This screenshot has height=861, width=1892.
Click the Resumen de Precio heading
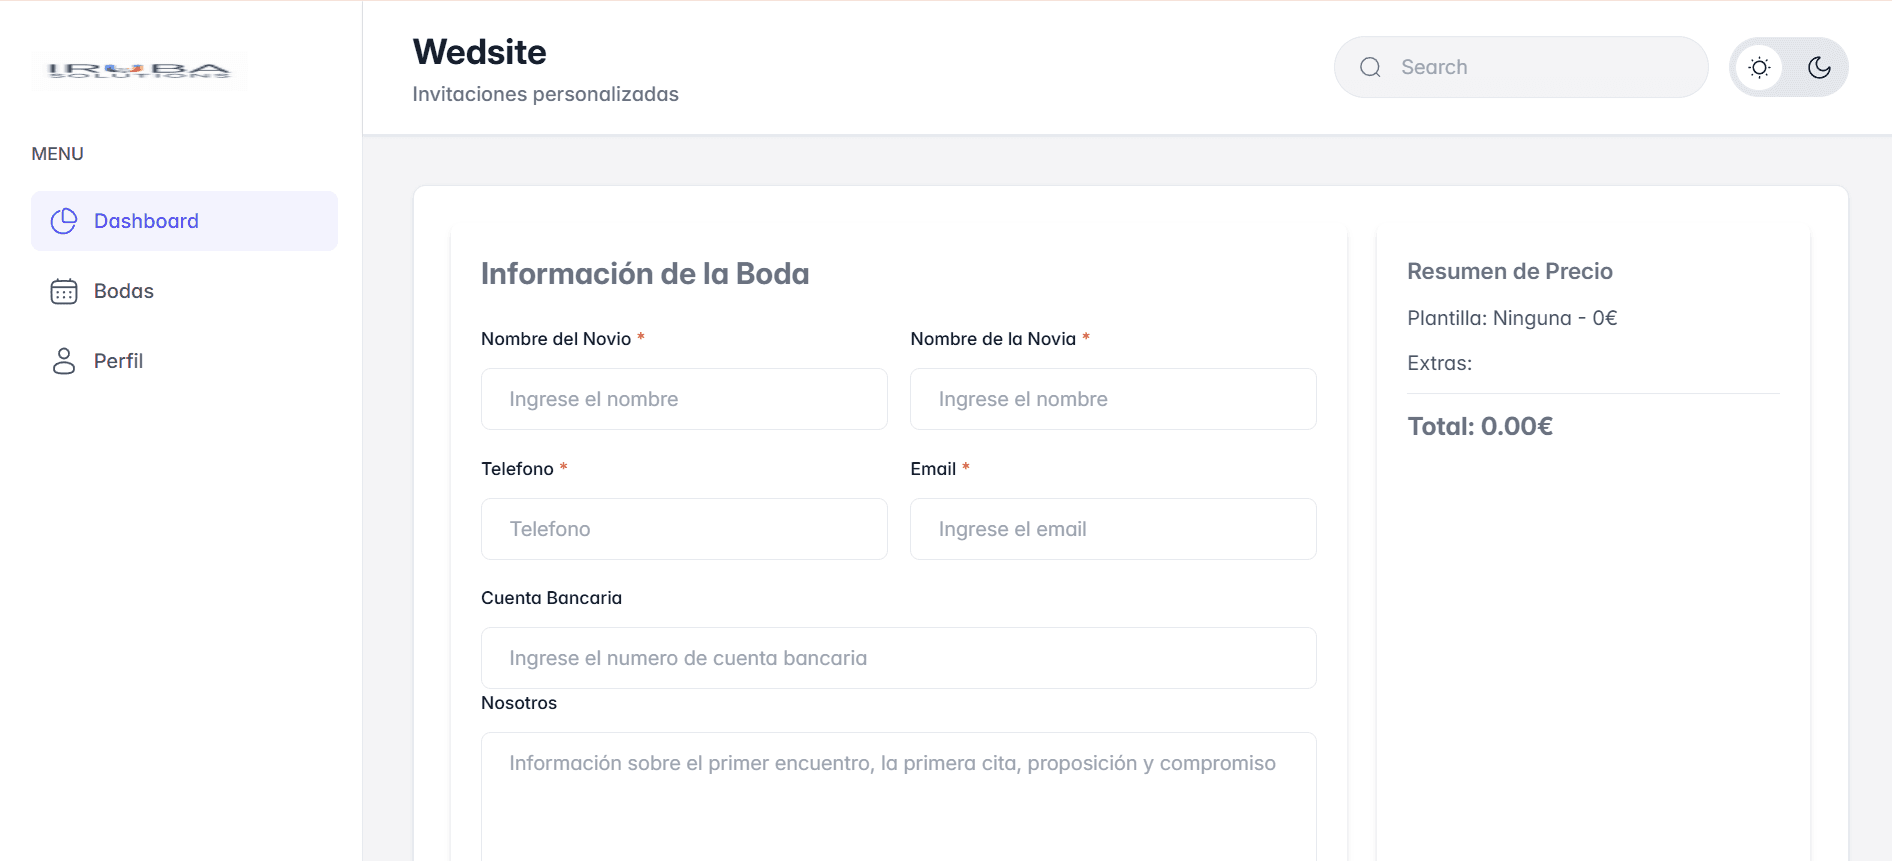click(1510, 271)
